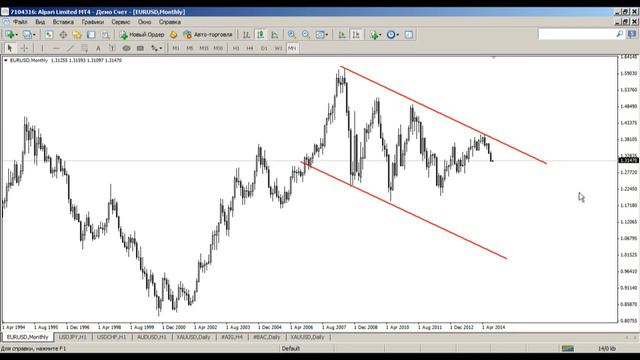Expand the tile-windows icon dropdown arrow
The image size is (640, 360).
tap(327, 35)
